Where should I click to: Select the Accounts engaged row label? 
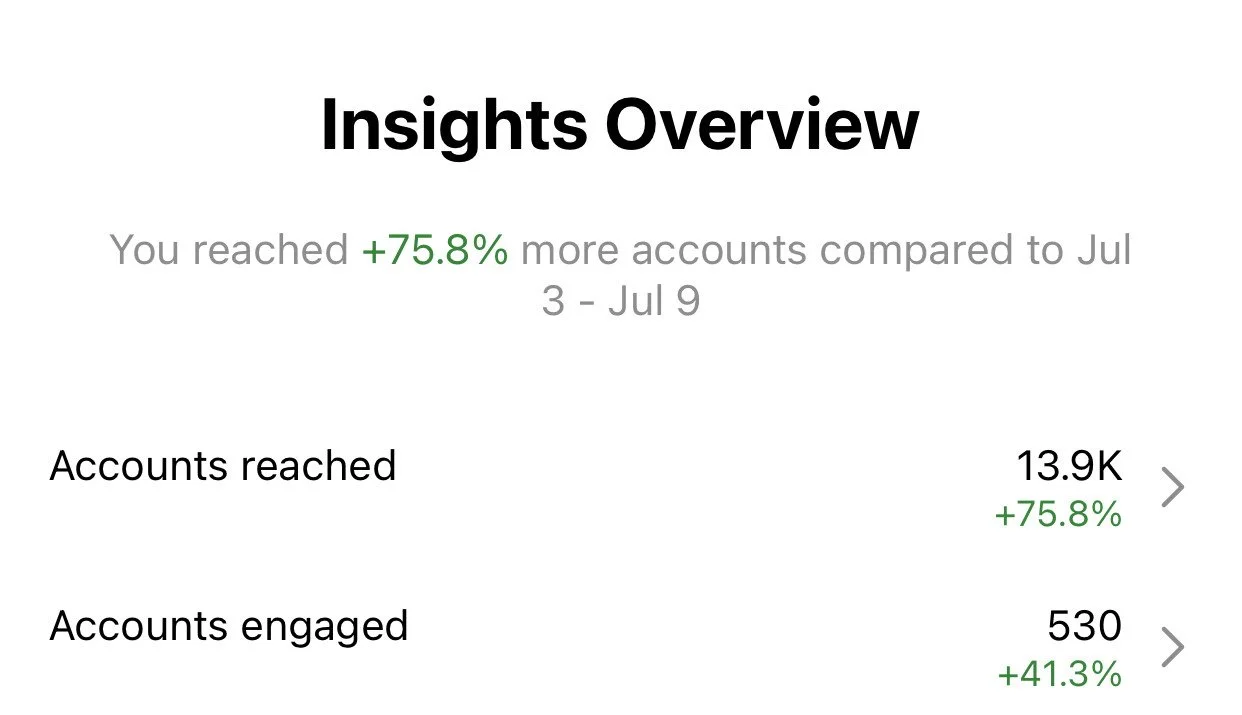pos(229,627)
